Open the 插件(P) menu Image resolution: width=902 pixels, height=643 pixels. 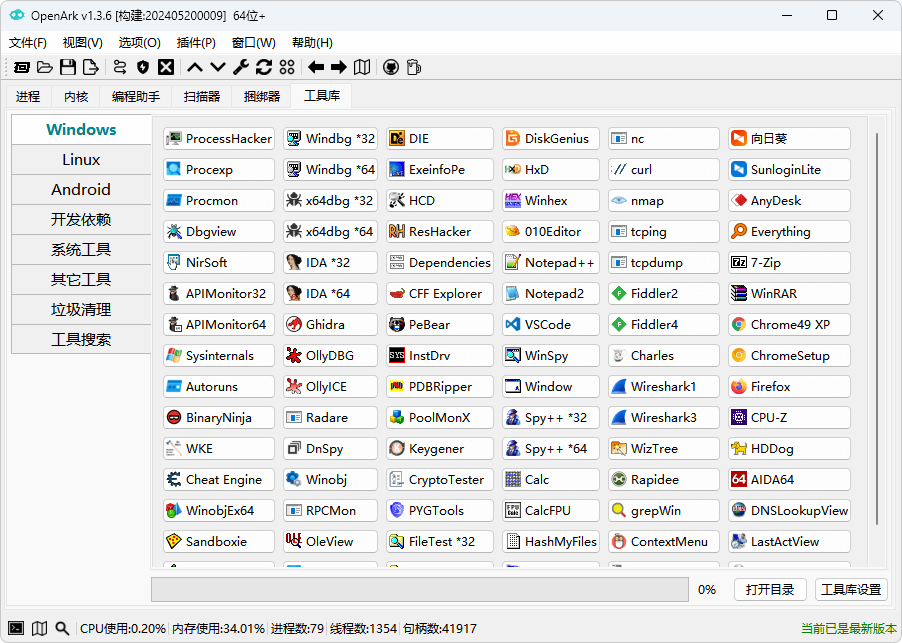[196, 43]
